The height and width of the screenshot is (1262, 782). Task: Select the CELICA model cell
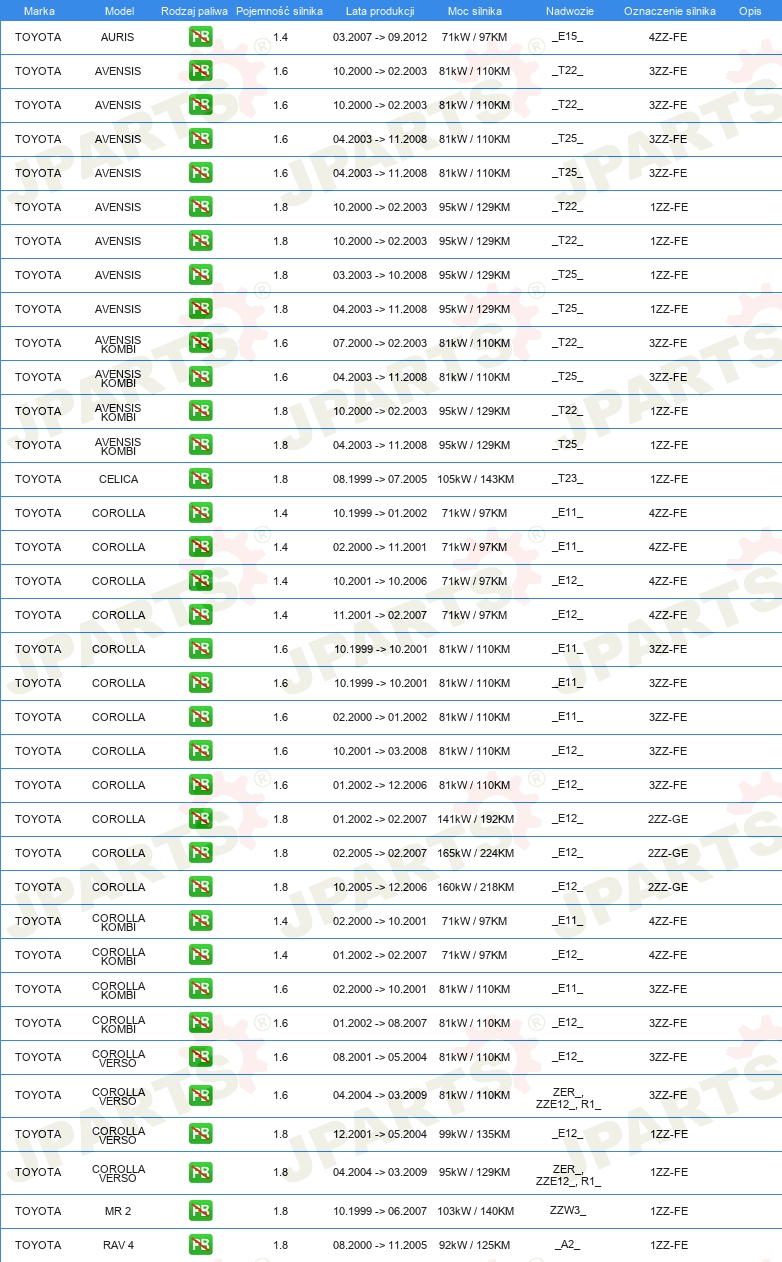click(118, 479)
